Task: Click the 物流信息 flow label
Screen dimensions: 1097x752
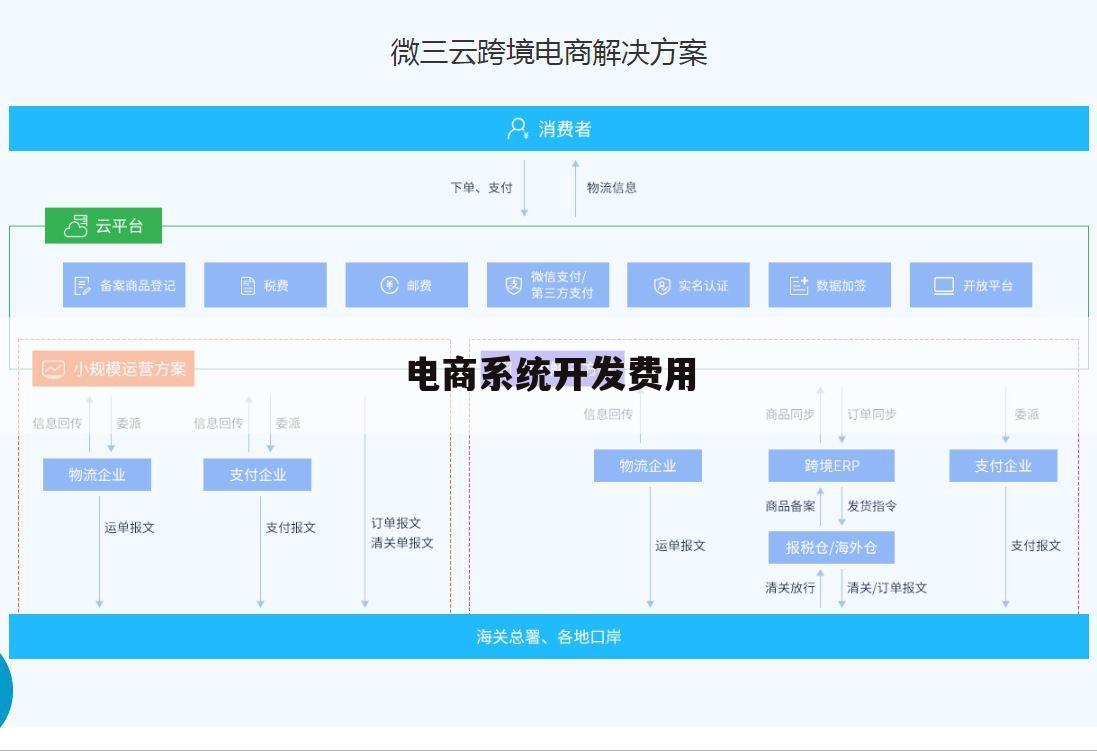Action: pyautogui.click(x=612, y=188)
